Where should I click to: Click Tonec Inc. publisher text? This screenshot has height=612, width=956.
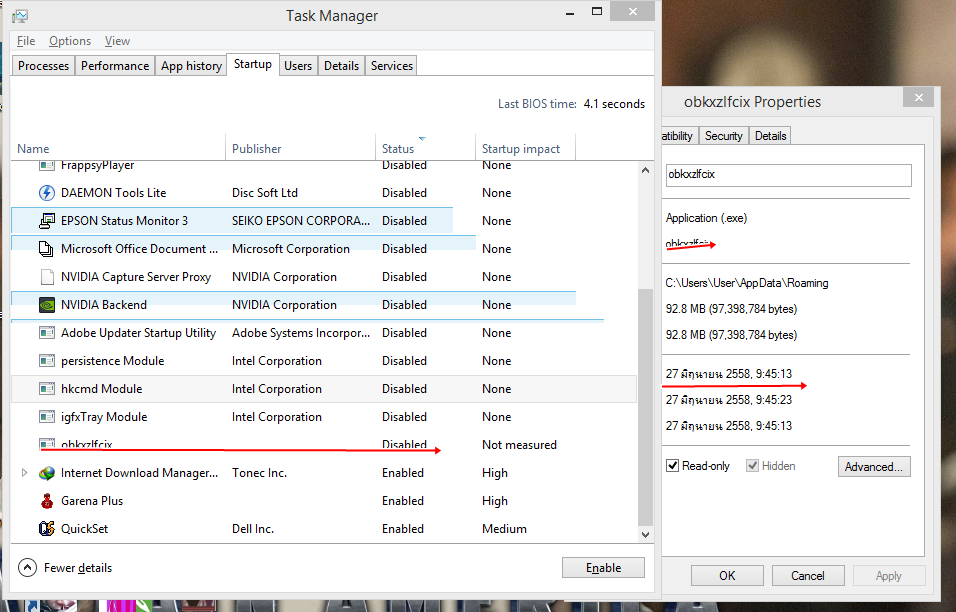259,473
